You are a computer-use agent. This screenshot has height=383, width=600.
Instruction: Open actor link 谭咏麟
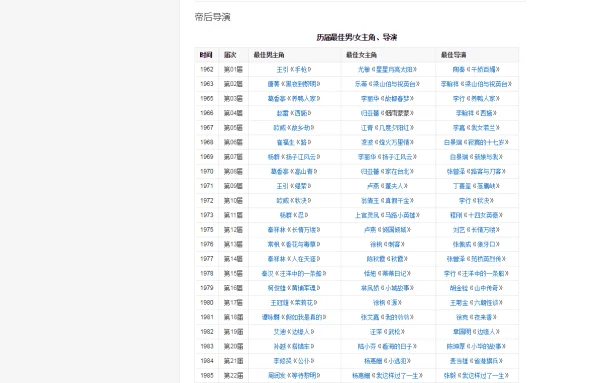[x=271, y=317]
